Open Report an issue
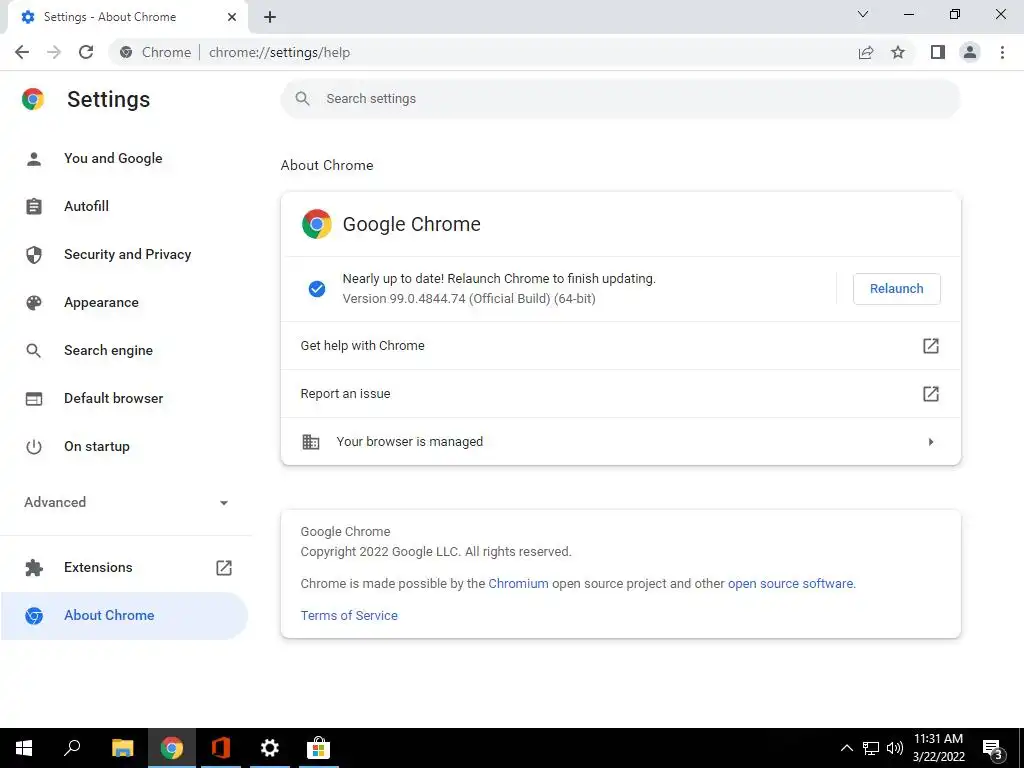This screenshot has width=1024, height=768. point(620,394)
